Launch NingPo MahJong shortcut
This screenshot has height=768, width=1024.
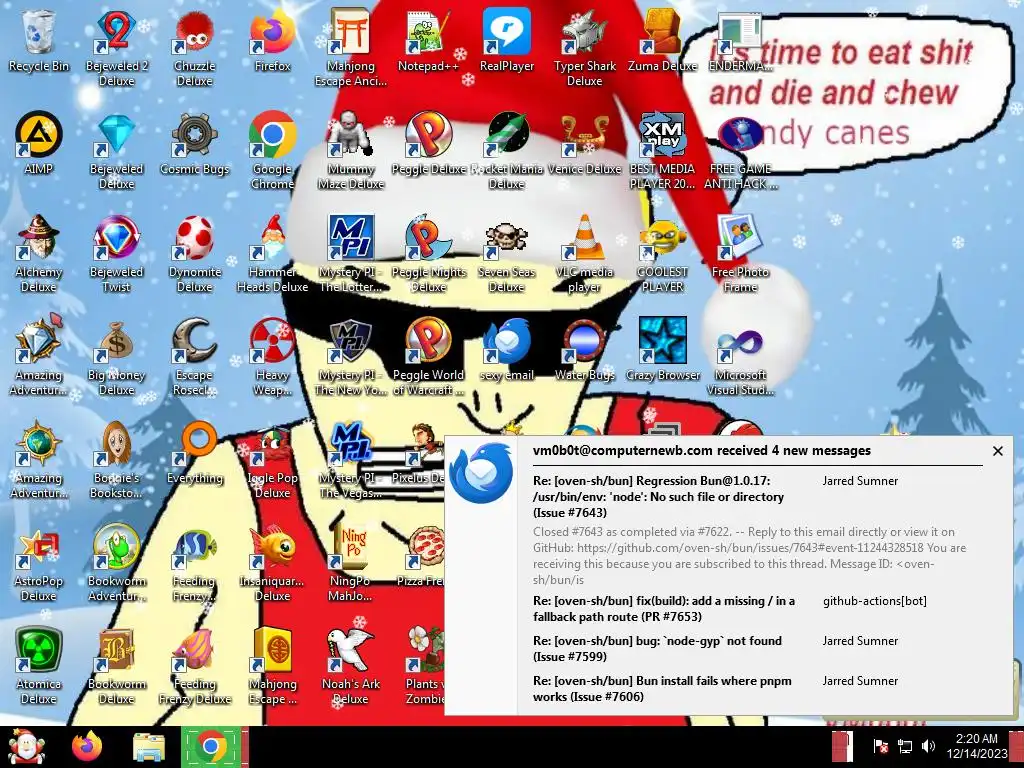pos(351,563)
